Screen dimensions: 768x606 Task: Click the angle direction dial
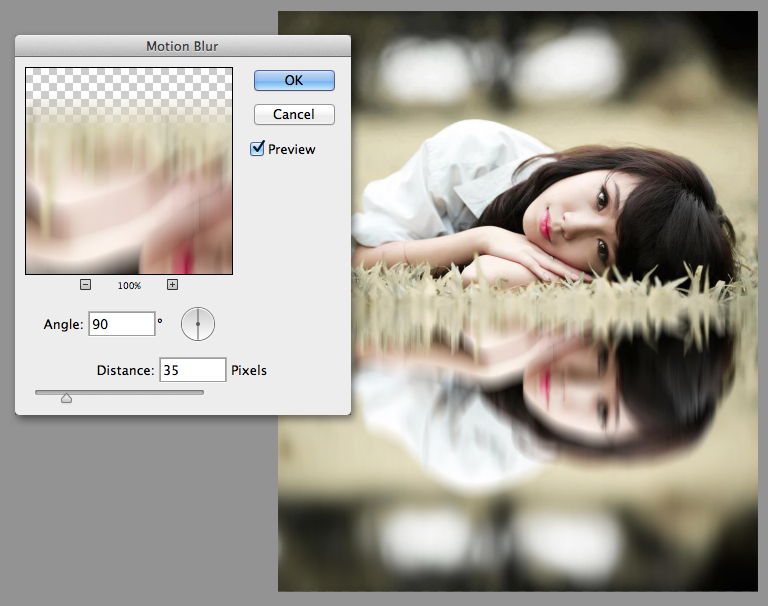[198, 324]
